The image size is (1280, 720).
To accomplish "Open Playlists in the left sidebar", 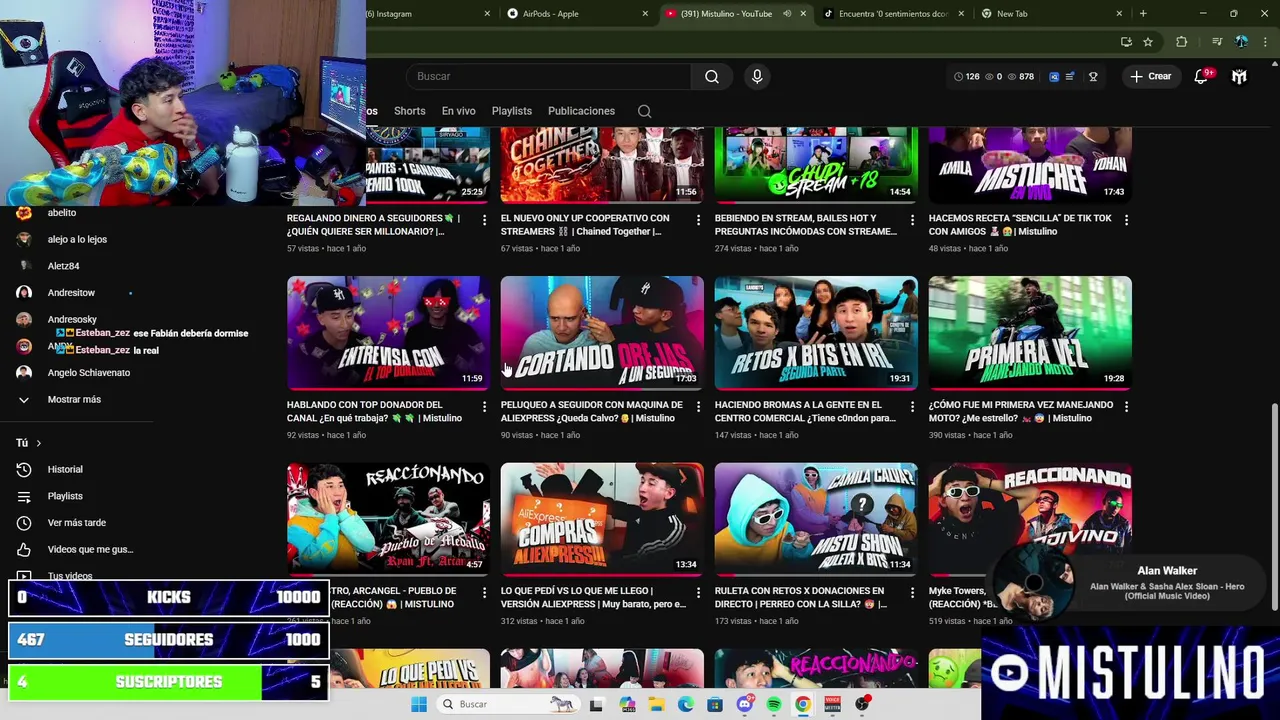I will (65, 496).
